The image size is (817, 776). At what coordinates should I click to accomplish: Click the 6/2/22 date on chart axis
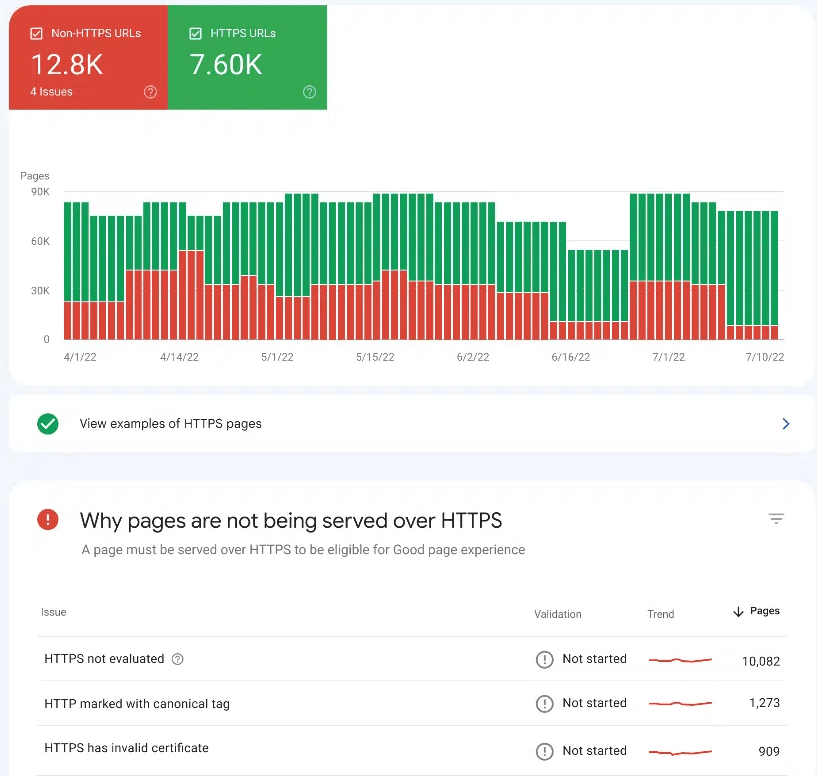click(473, 357)
